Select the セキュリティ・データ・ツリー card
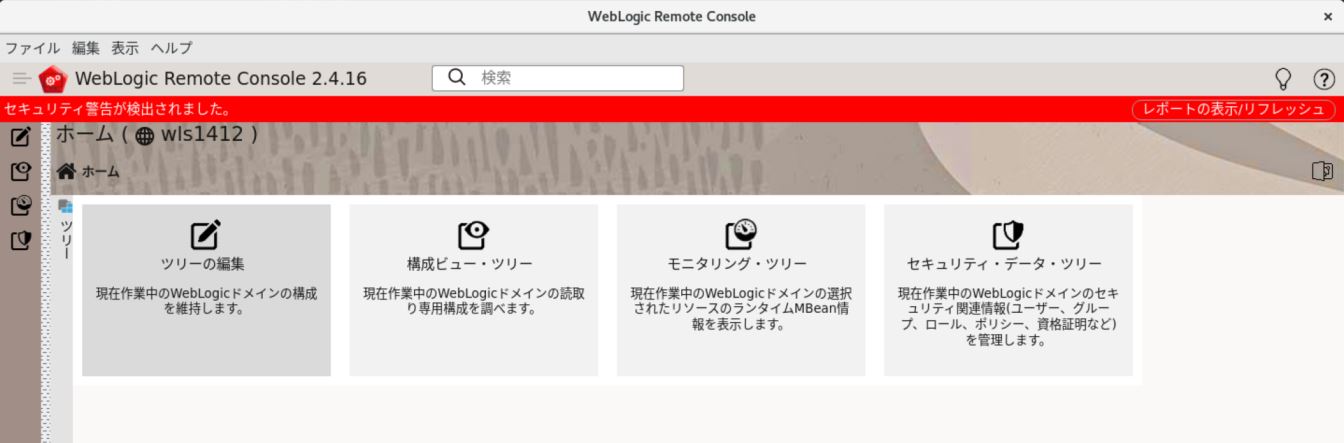The height and width of the screenshot is (443, 1344). coord(1008,290)
